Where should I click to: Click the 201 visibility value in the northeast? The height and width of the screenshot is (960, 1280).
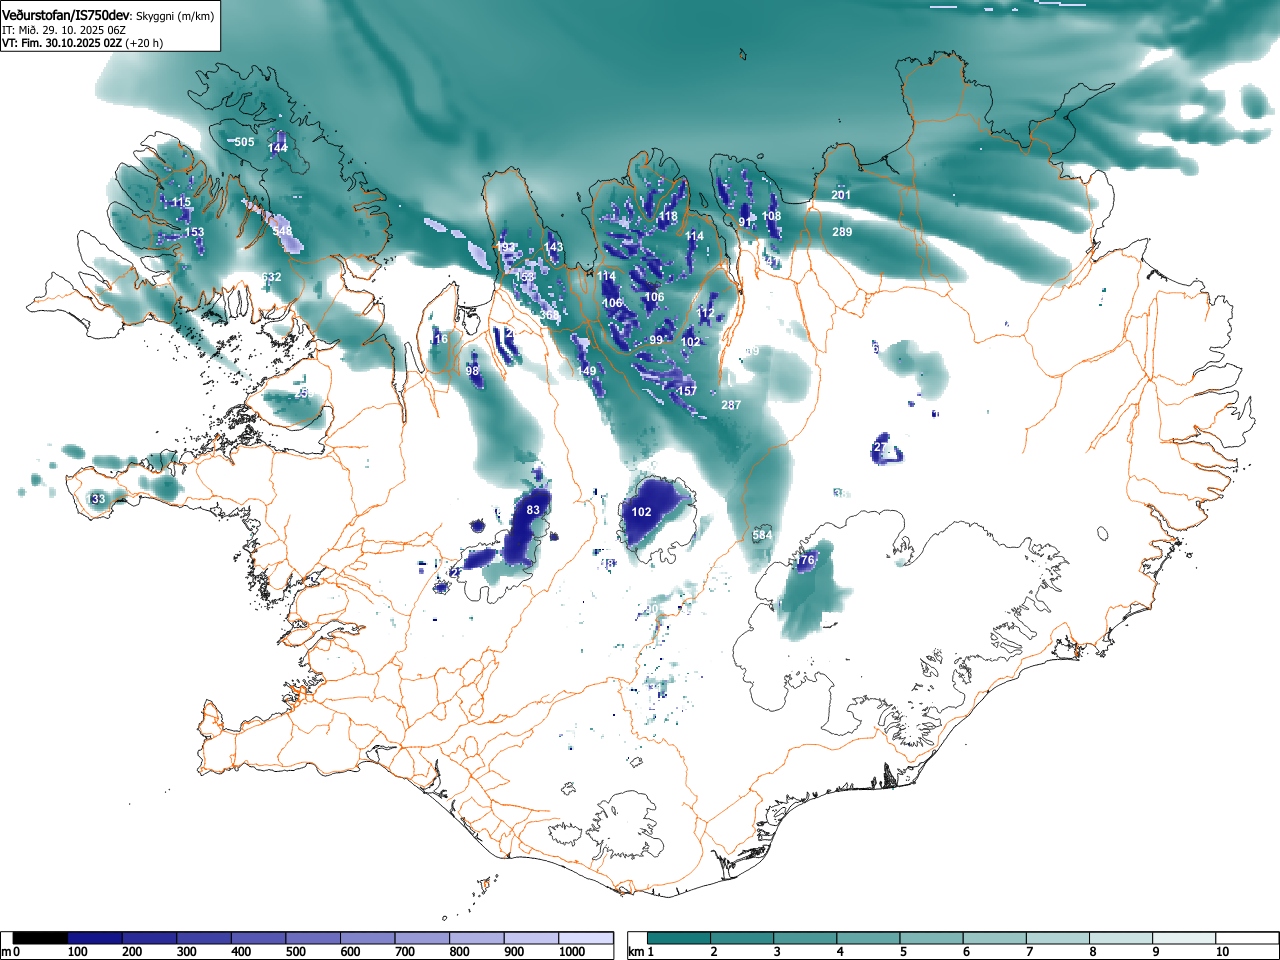pyautogui.click(x=841, y=194)
